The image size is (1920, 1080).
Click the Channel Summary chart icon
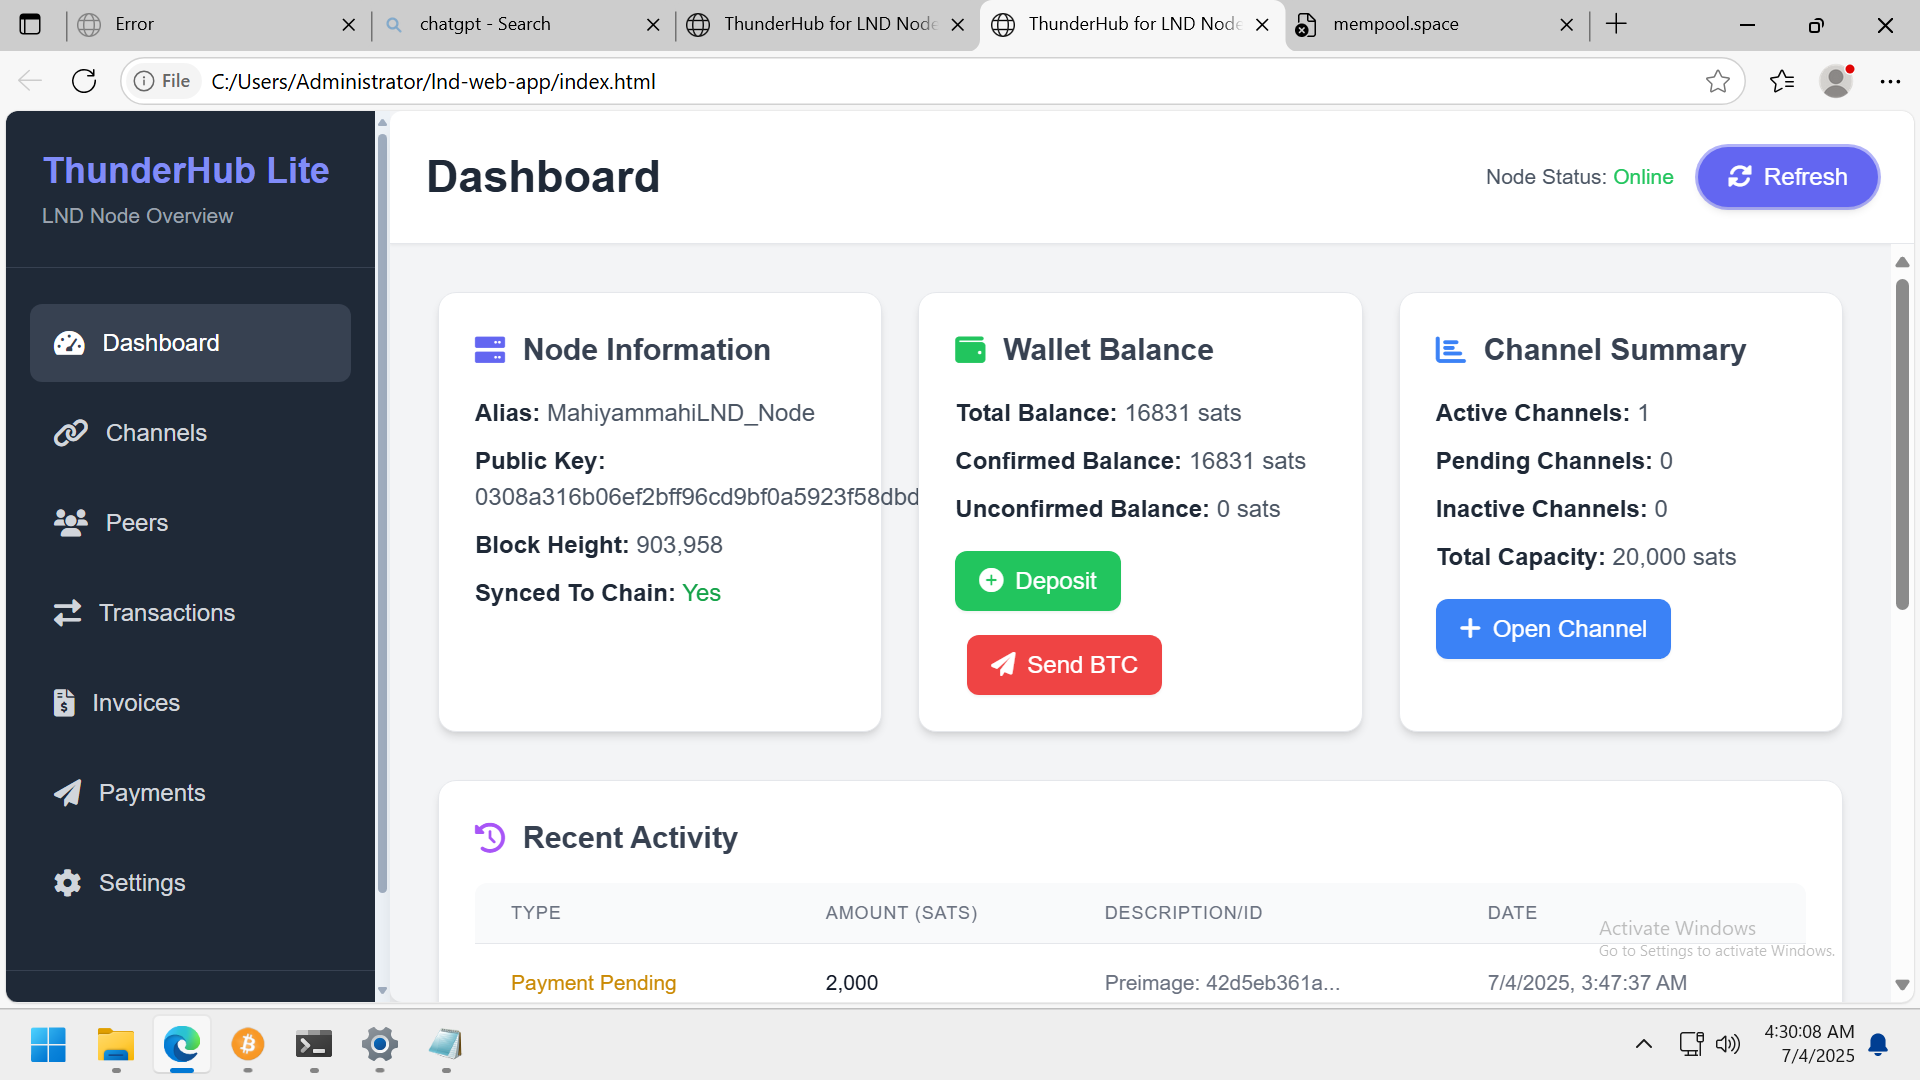(1450, 350)
